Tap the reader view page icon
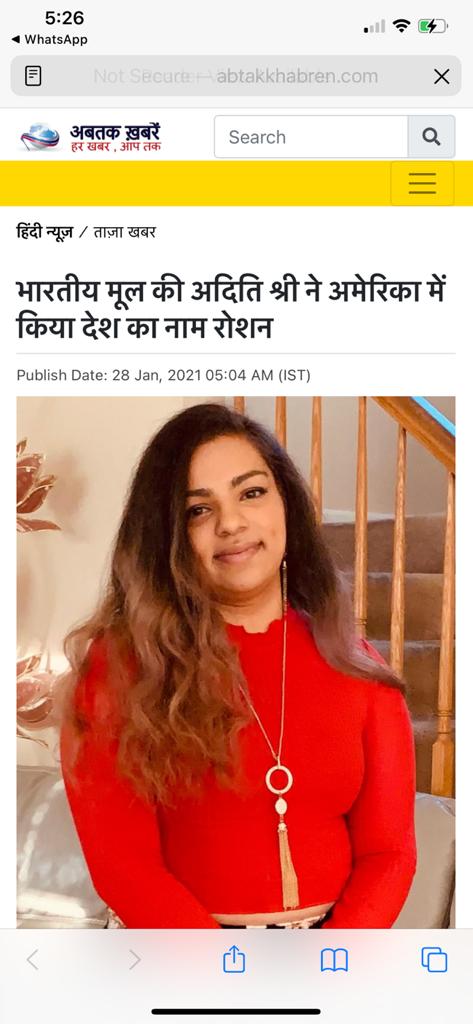The image size is (473, 1024). pos(33,76)
